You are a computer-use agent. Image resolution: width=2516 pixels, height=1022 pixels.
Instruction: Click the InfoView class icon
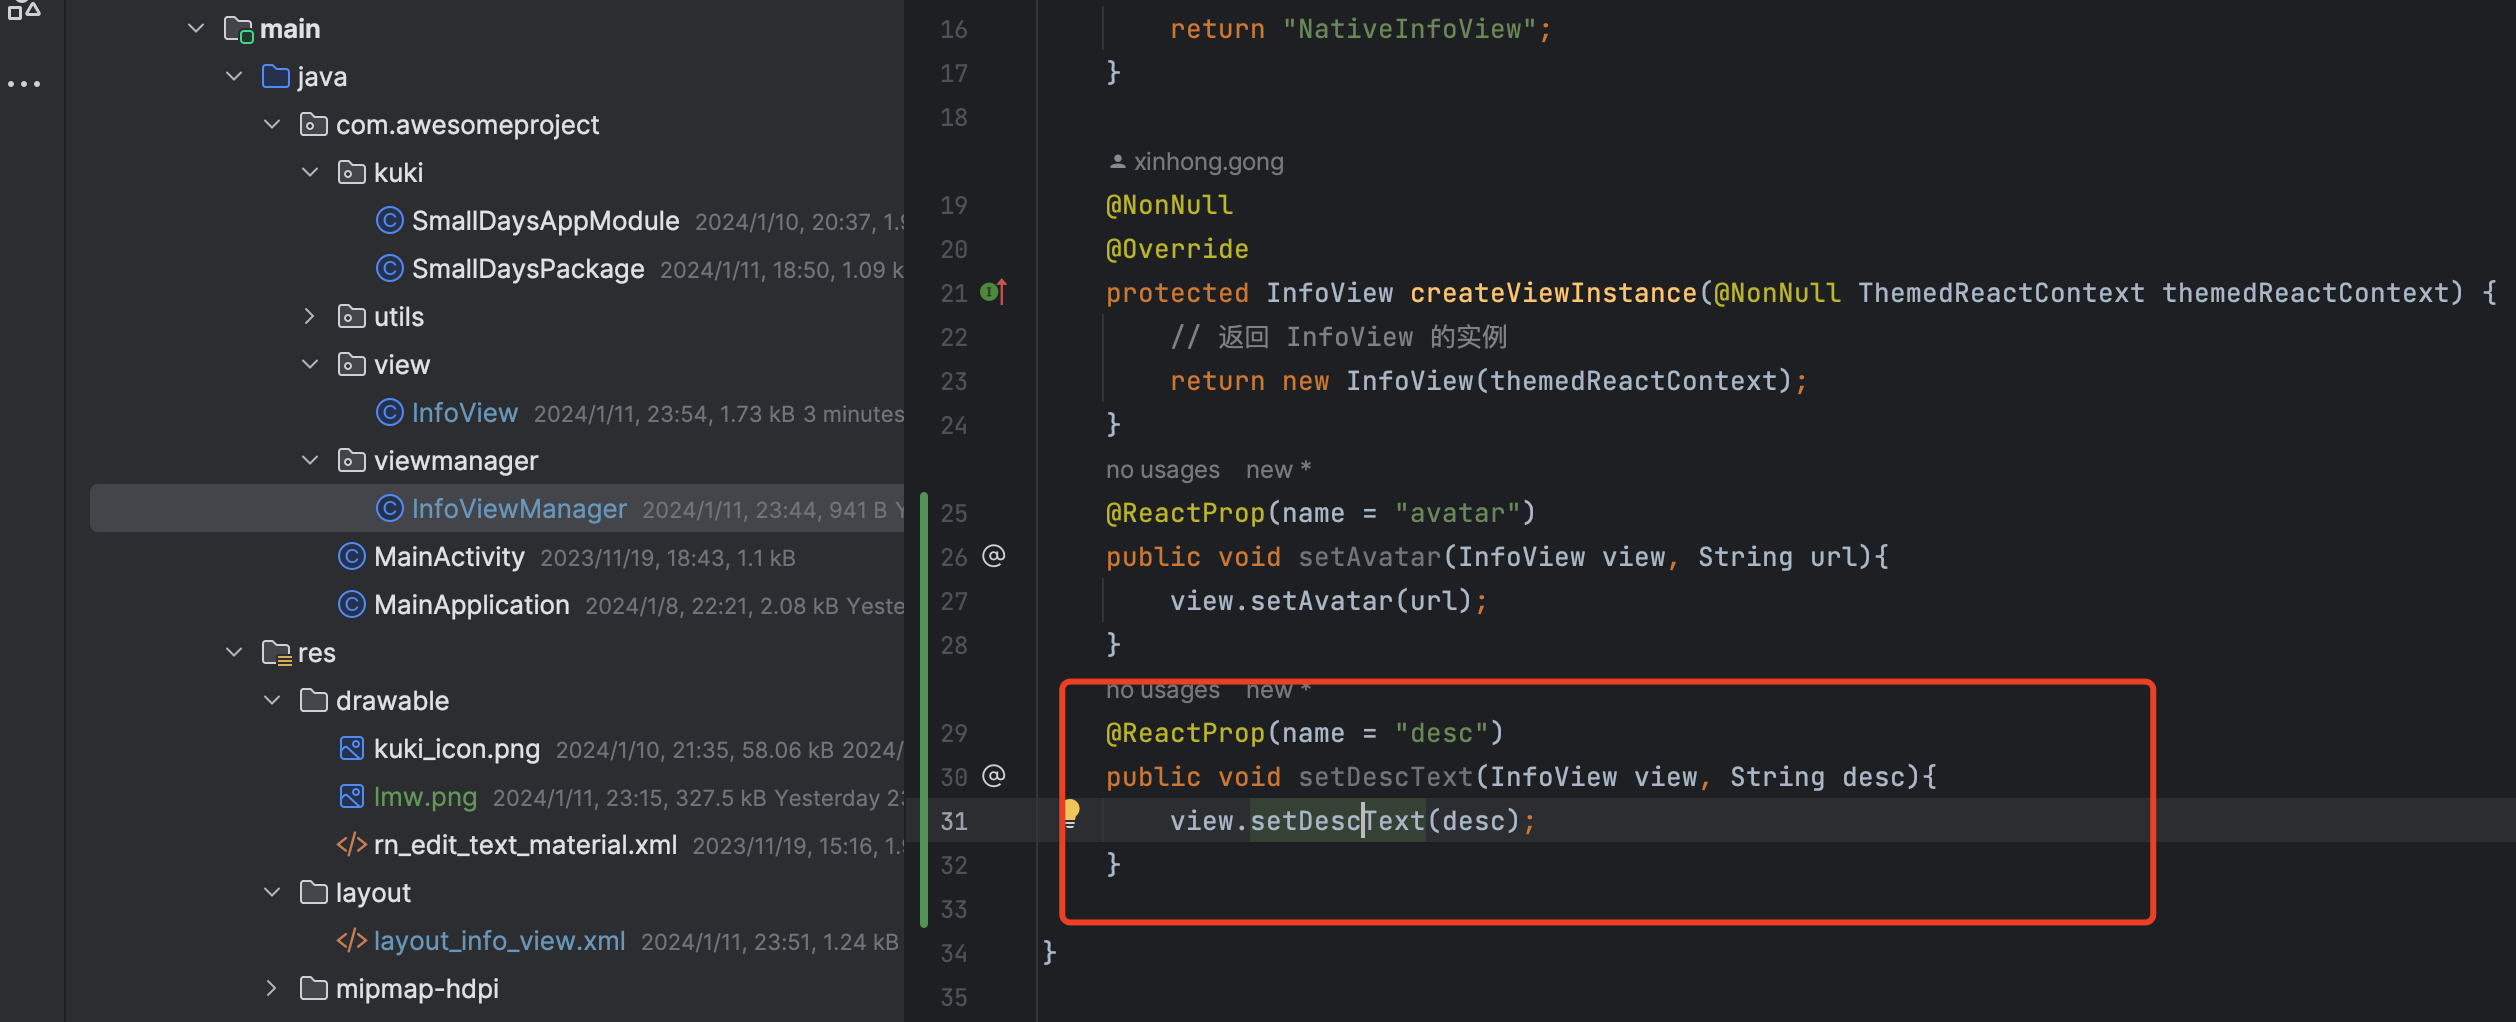click(x=389, y=412)
